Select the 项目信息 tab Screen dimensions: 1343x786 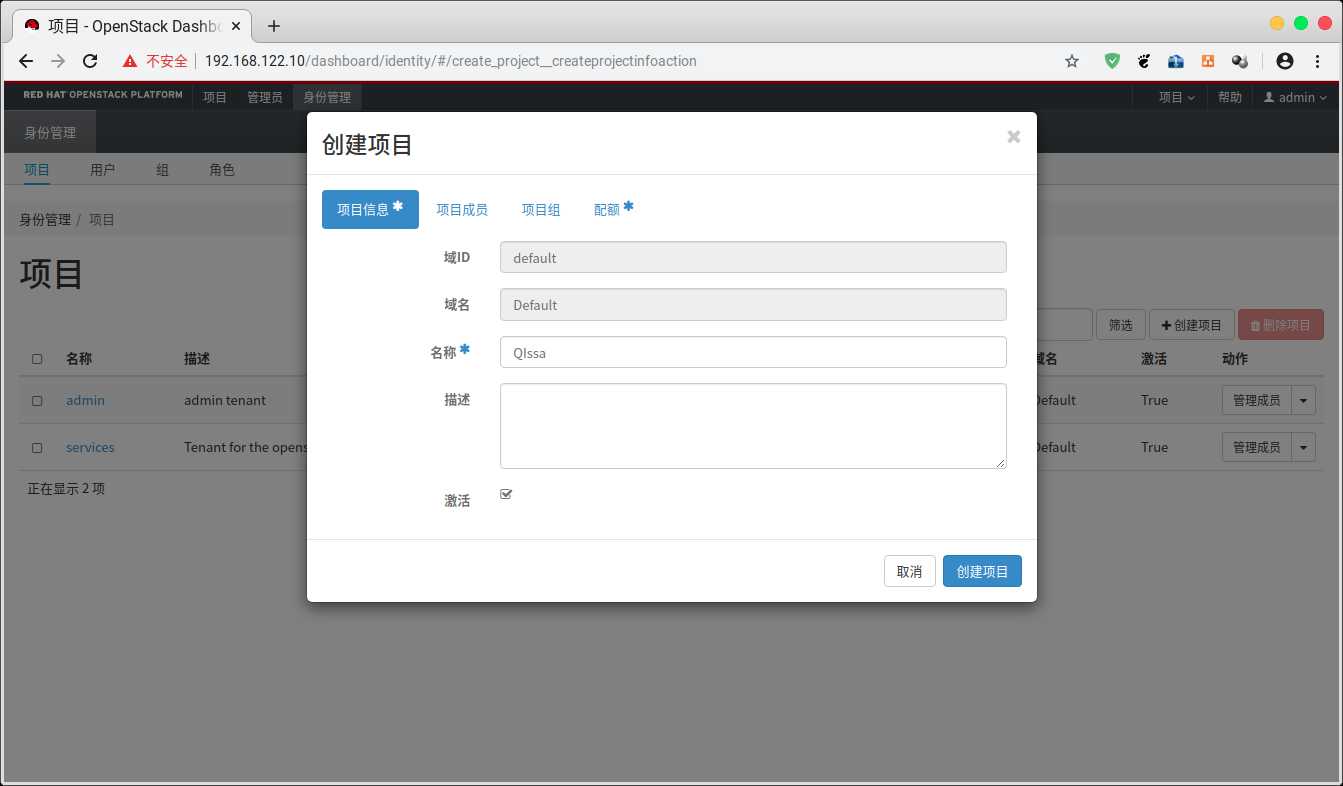(370, 209)
